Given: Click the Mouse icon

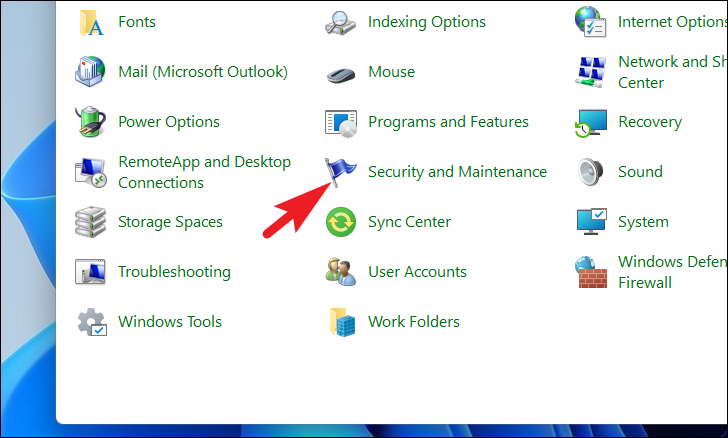Looking at the screenshot, I should 341,74.
